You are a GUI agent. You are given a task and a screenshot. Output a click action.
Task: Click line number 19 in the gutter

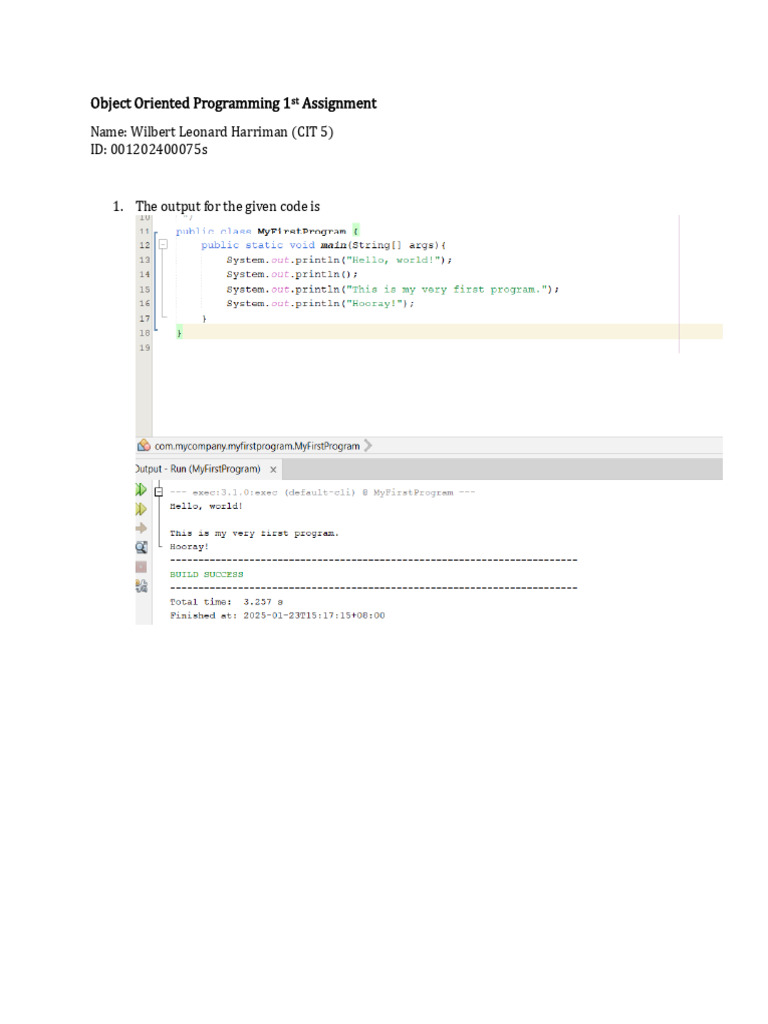click(144, 348)
